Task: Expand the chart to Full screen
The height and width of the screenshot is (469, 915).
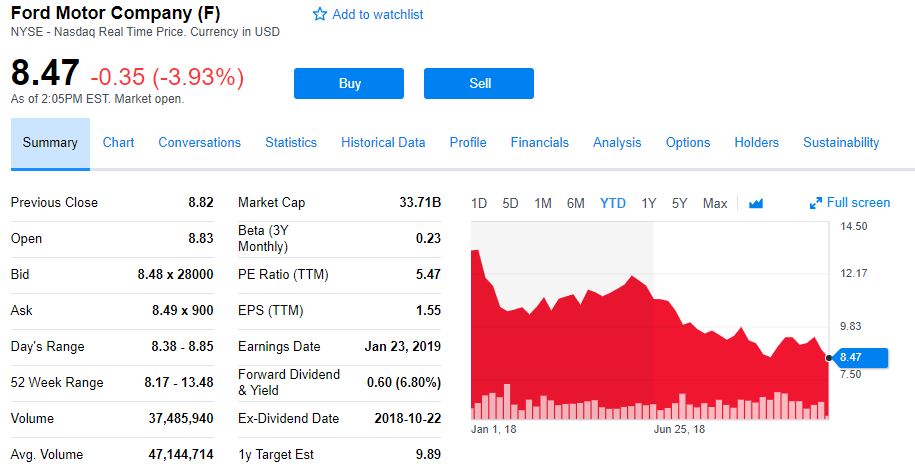Action: pyautogui.click(x=850, y=203)
